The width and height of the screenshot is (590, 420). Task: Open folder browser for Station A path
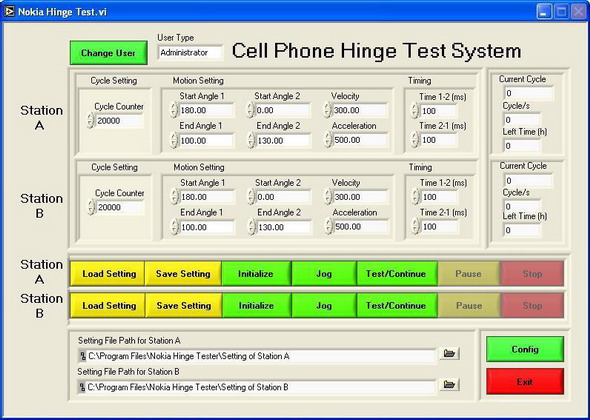450,353
